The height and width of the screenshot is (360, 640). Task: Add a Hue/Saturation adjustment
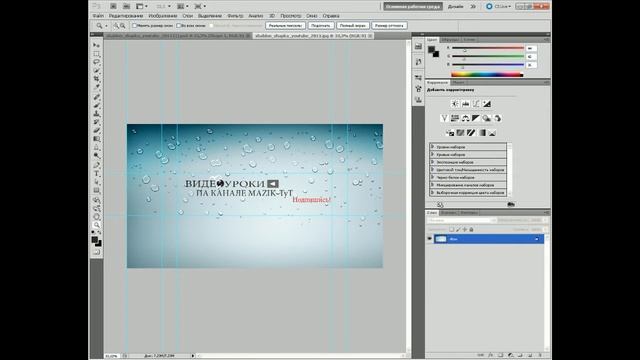pyautogui.click(x=455, y=118)
